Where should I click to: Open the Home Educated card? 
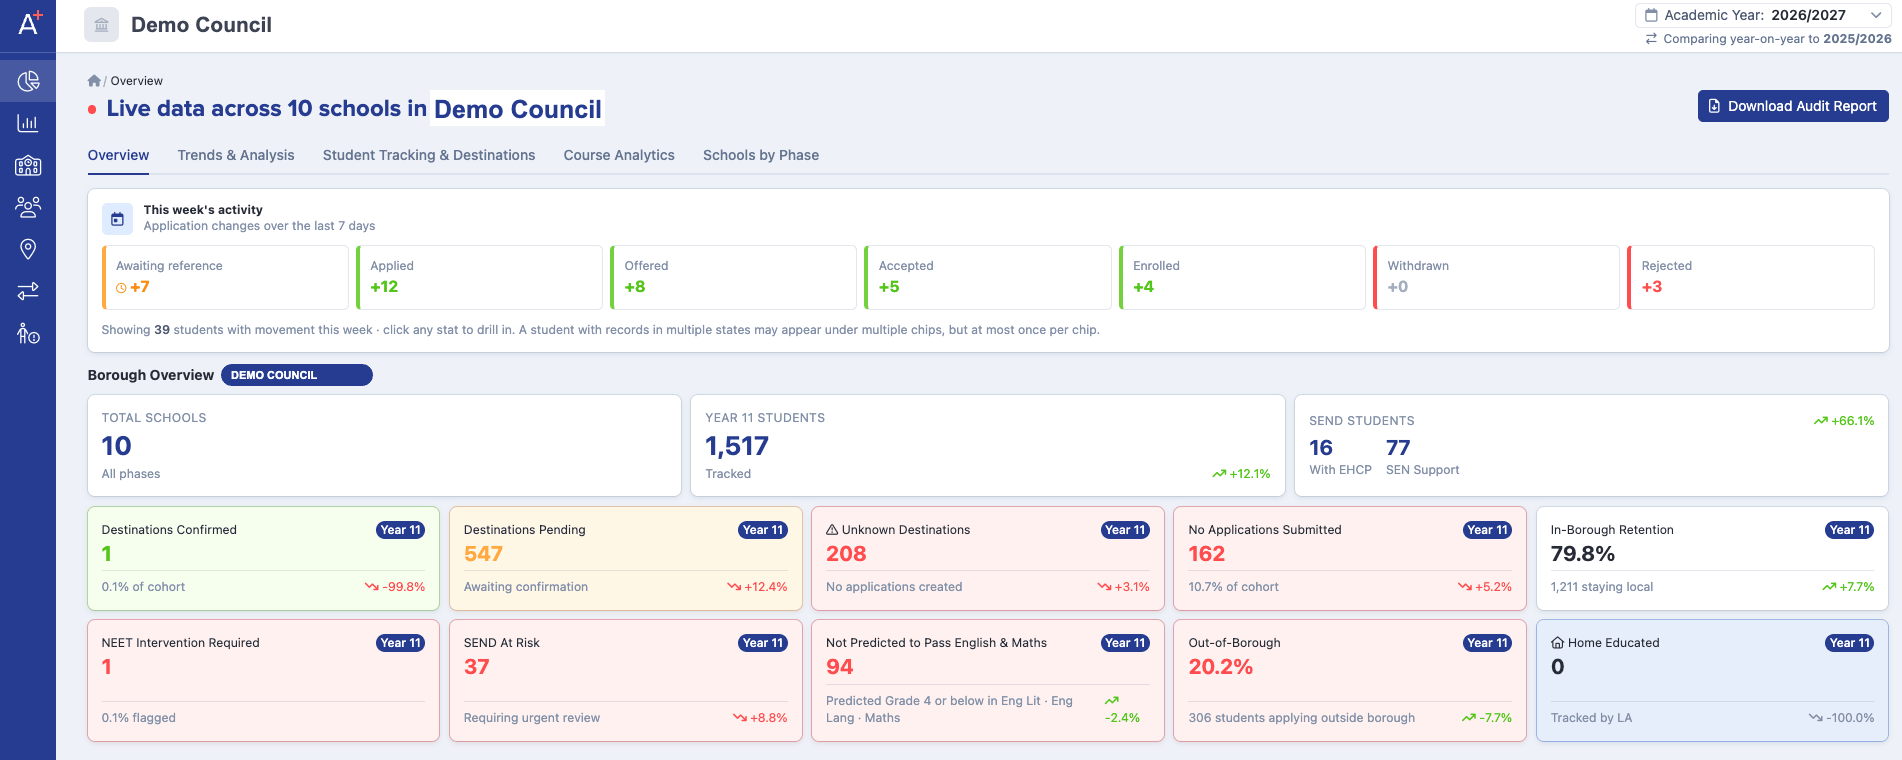1712,680
